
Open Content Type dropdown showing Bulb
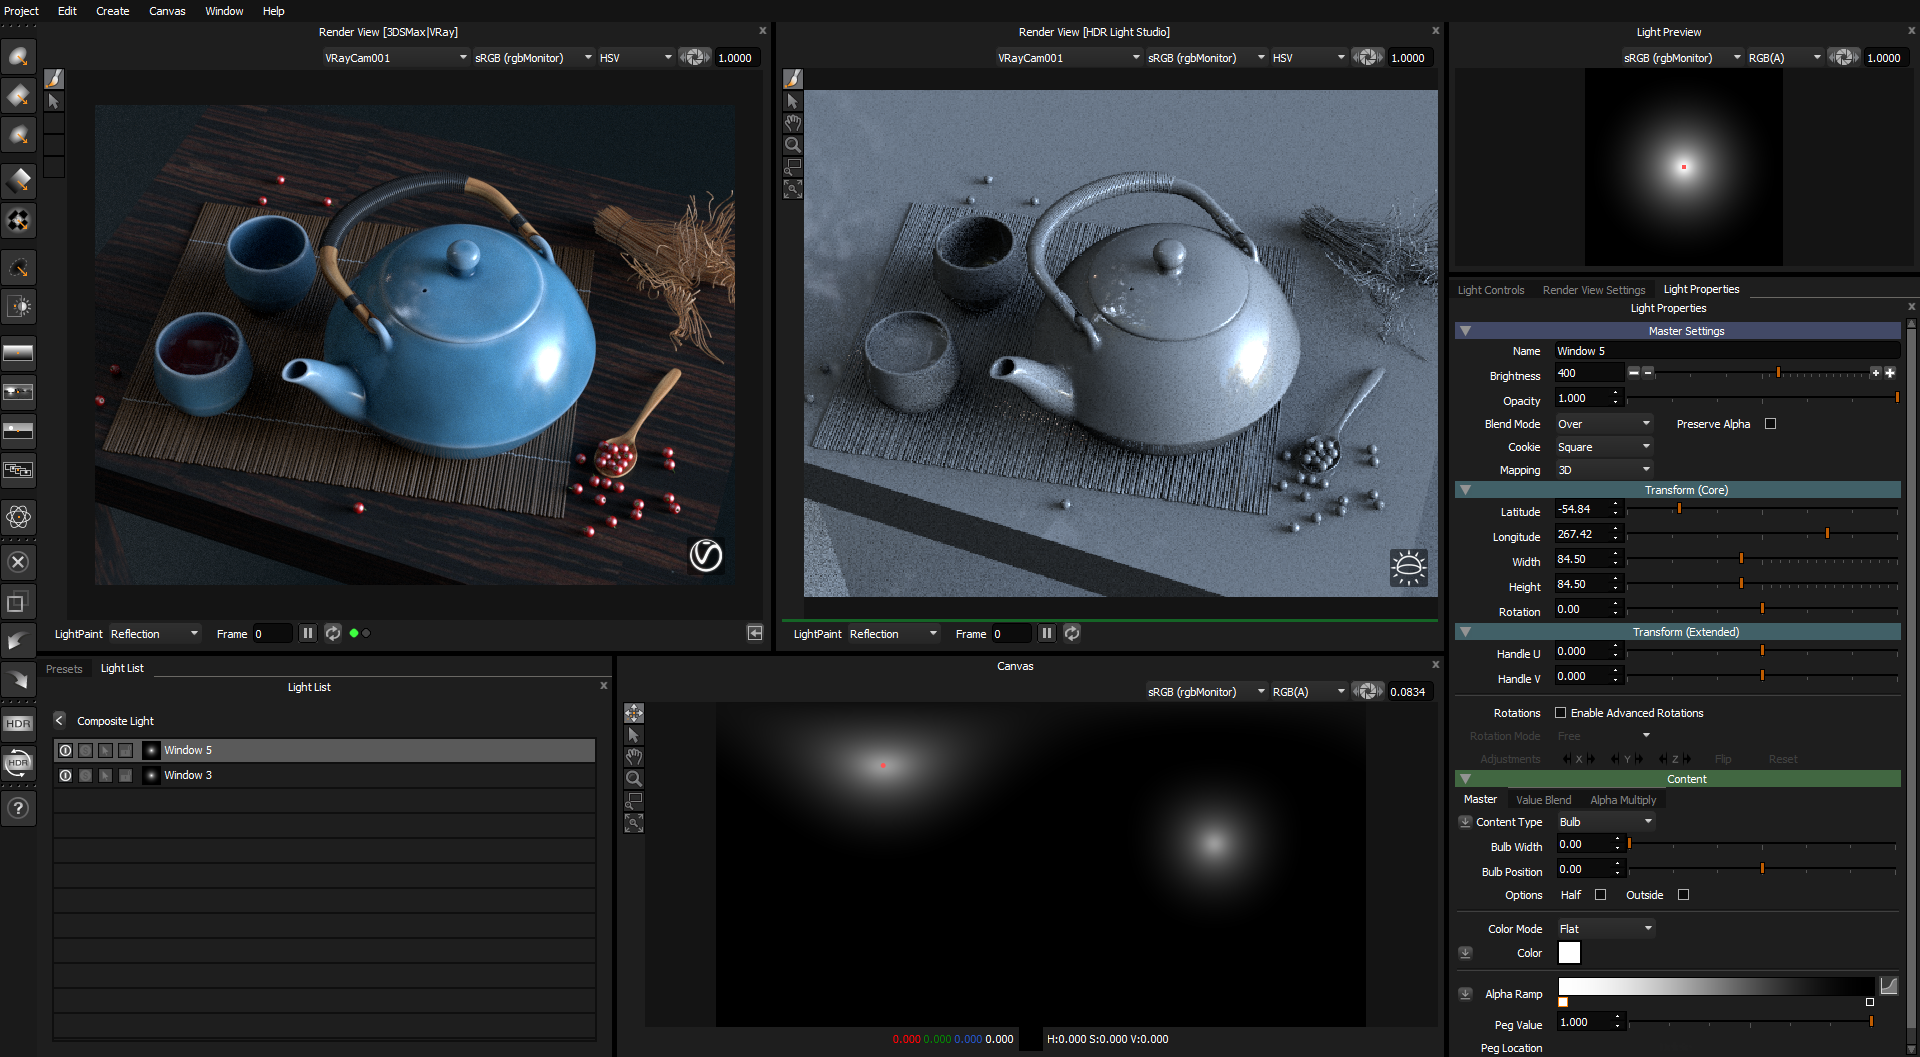click(1606, 822)
